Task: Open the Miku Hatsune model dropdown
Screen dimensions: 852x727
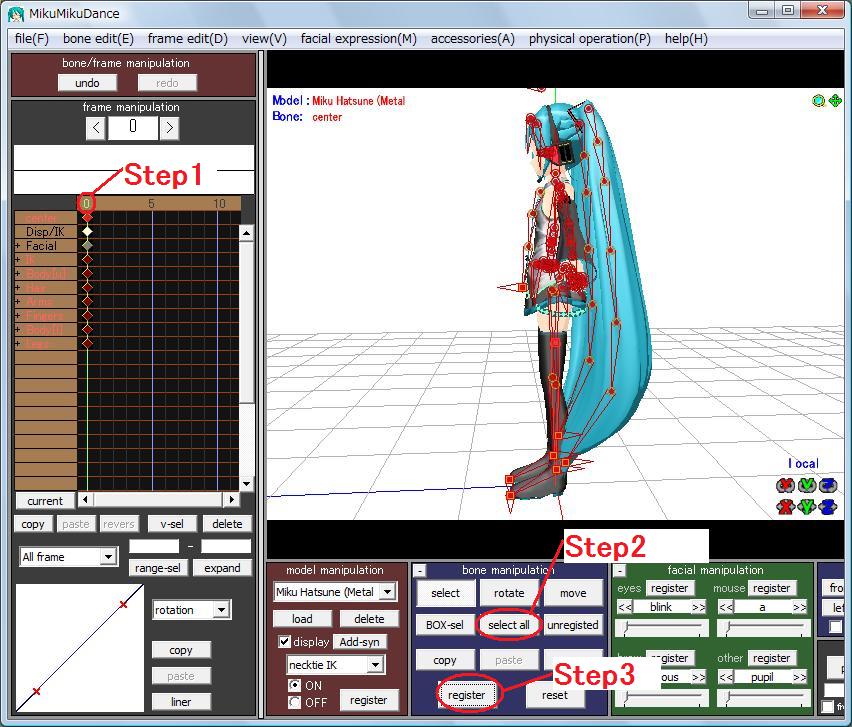Action: 387,592
